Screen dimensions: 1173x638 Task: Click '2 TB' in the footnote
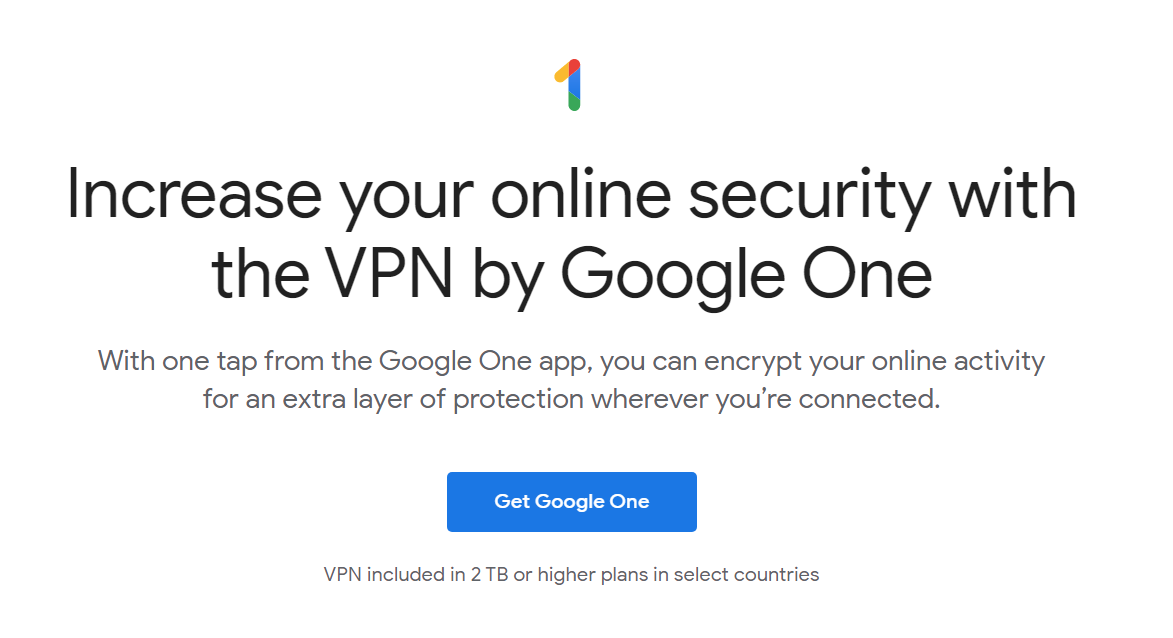click(x=489, y=574)
